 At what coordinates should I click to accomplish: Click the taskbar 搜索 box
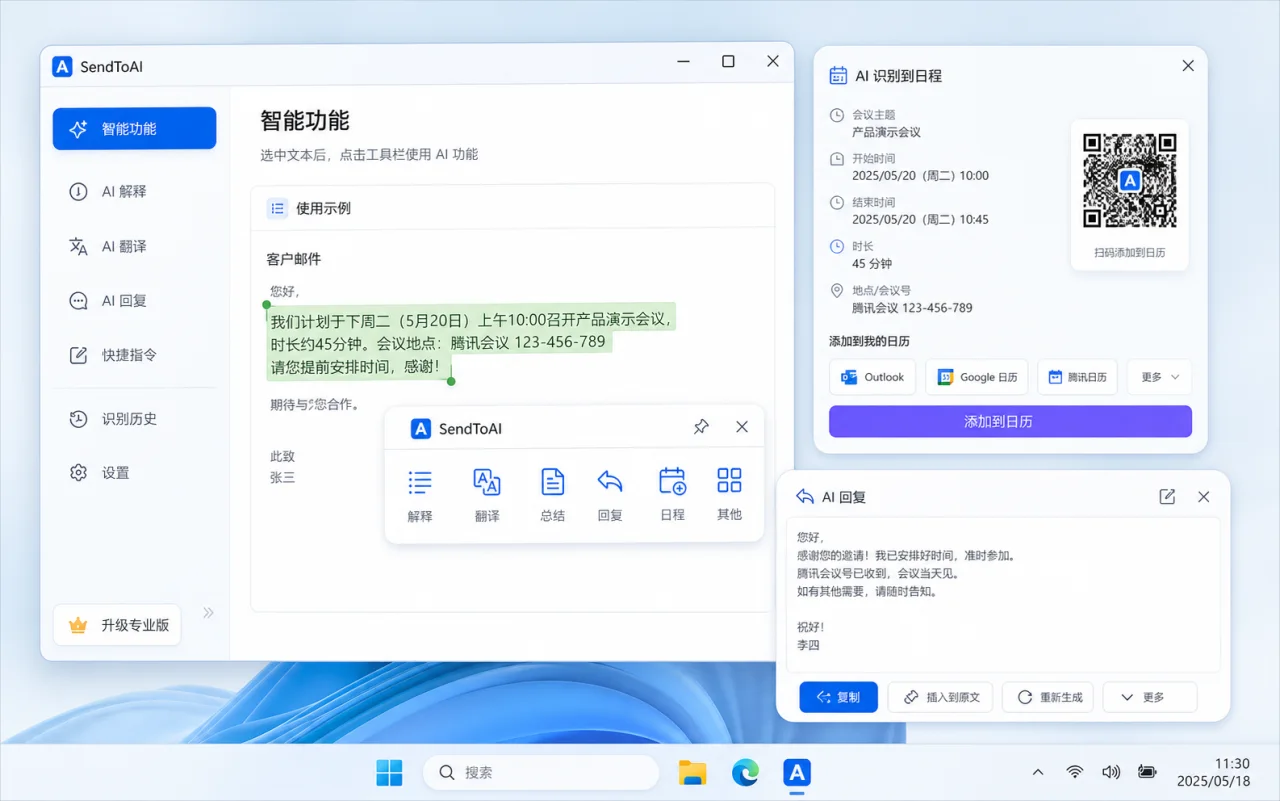(541, 773)
